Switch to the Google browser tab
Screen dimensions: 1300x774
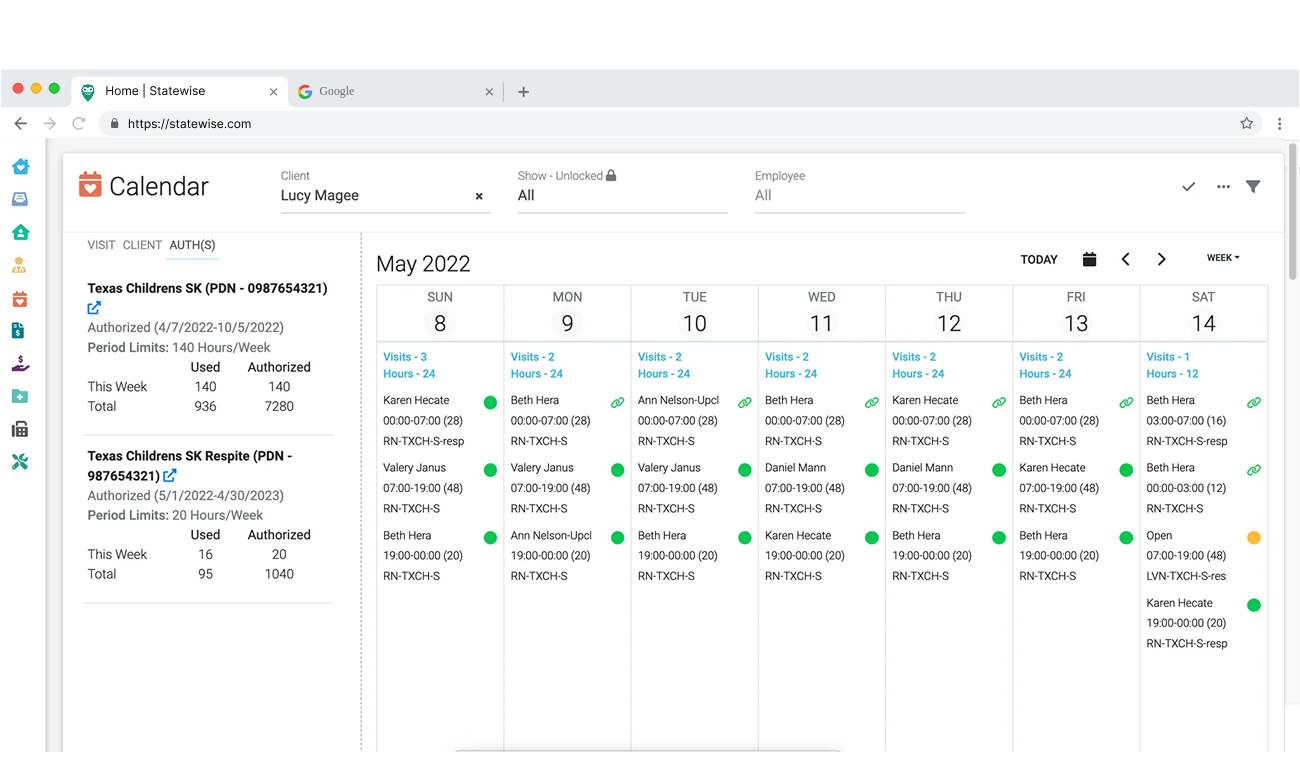[395, 91]
